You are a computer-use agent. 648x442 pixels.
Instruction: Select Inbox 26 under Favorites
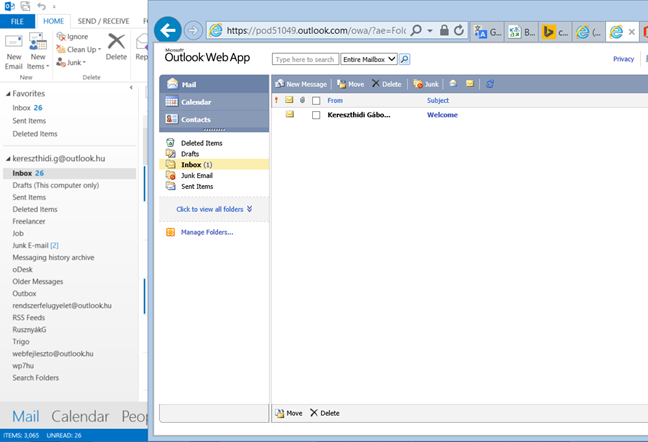click(27, 108)
